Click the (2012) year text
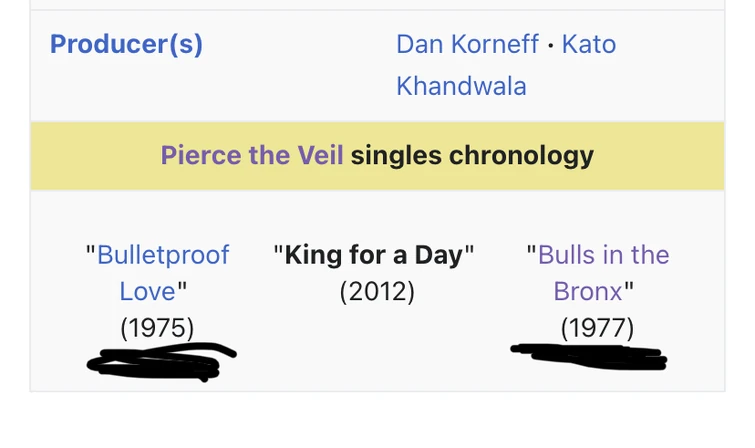 pos(377,291)
